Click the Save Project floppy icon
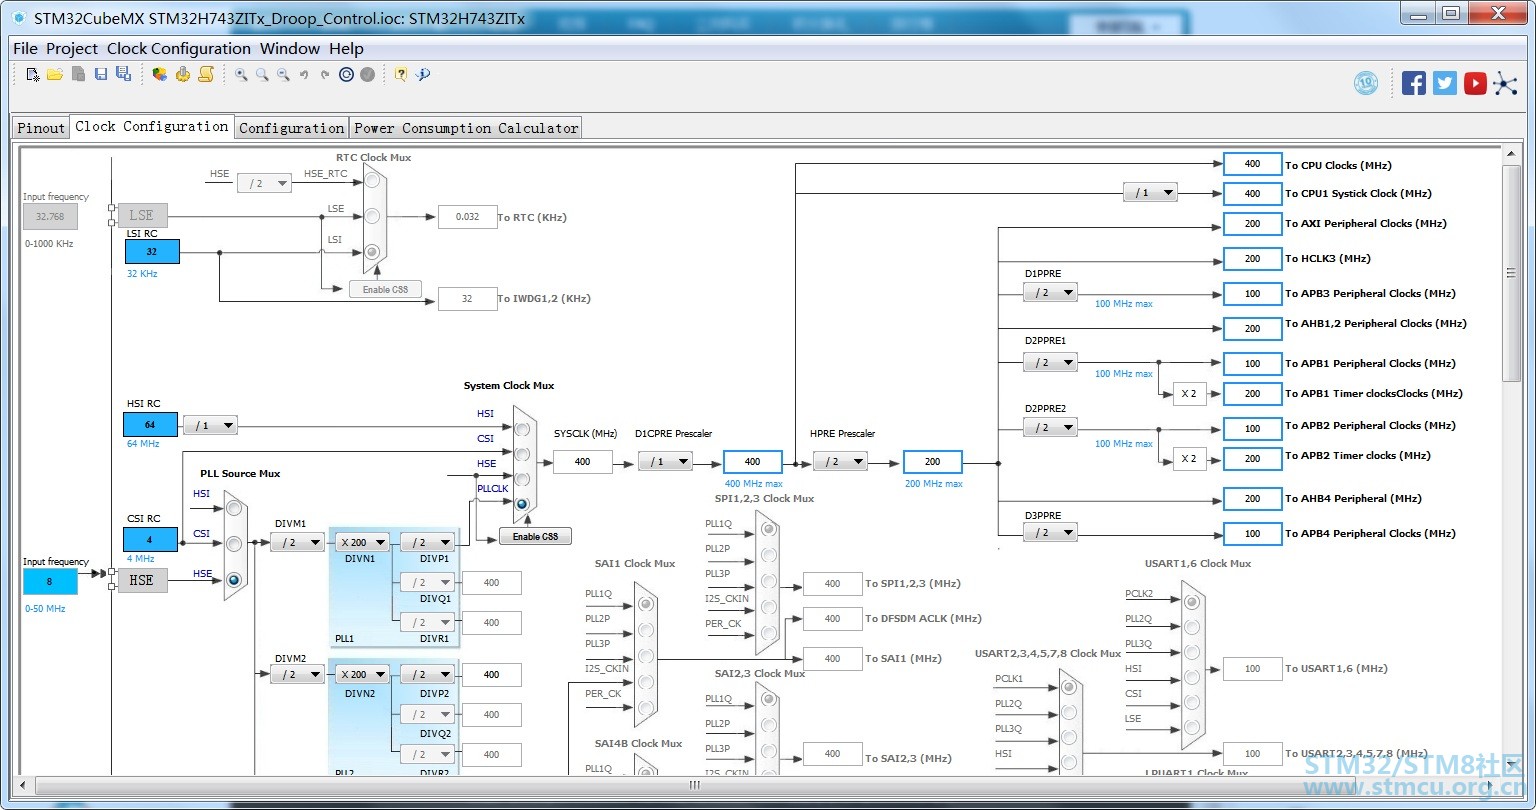Viewport: 1536px width, 810px height. pyautogui.click(x=101, y=74)
